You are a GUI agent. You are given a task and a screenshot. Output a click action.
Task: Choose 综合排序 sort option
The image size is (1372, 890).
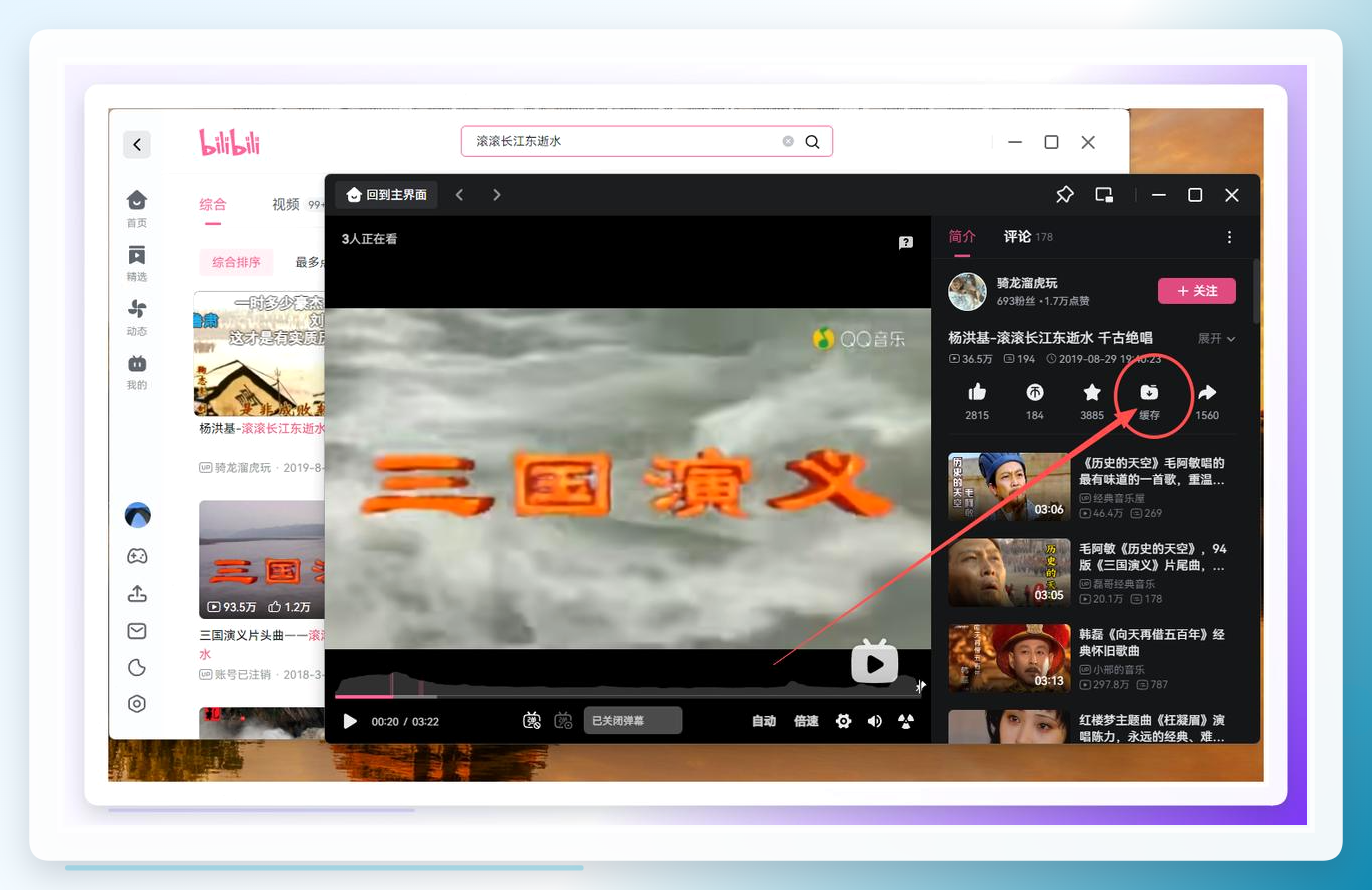pyautogui.click(x=236, y=262)
